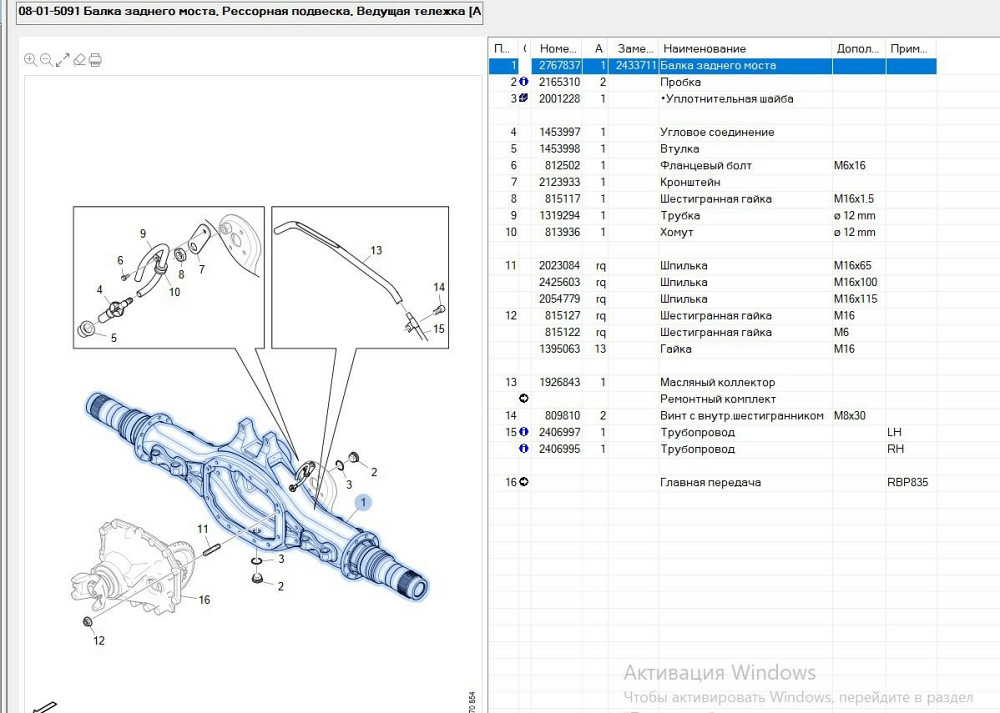Viewport: 1000px width, 713px height.
Task: Click the zoom in magnifier icon
Action: point(30,60)
